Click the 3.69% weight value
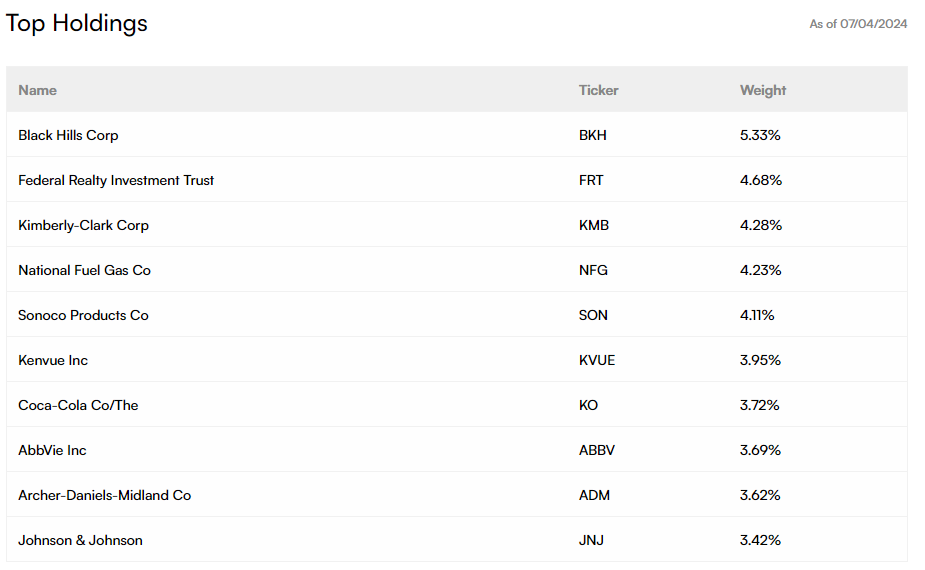Image resolution: width=925 pixels, height=570 pixels. tap(760, 450)
